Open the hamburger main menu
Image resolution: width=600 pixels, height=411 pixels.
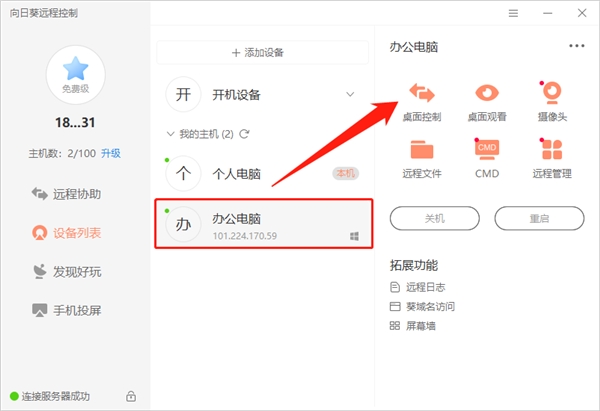click(513, 13)
